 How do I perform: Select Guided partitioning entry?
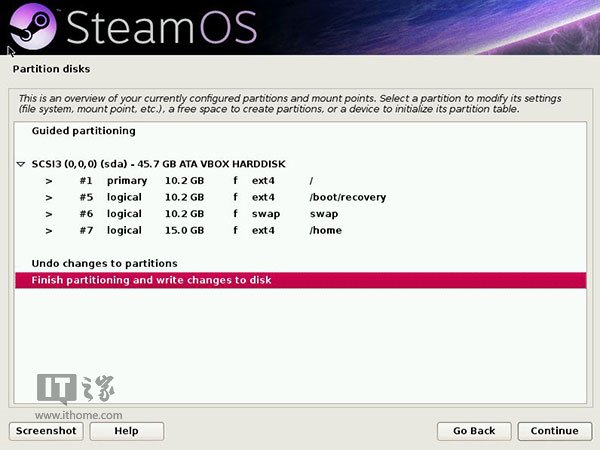(301, 131)
